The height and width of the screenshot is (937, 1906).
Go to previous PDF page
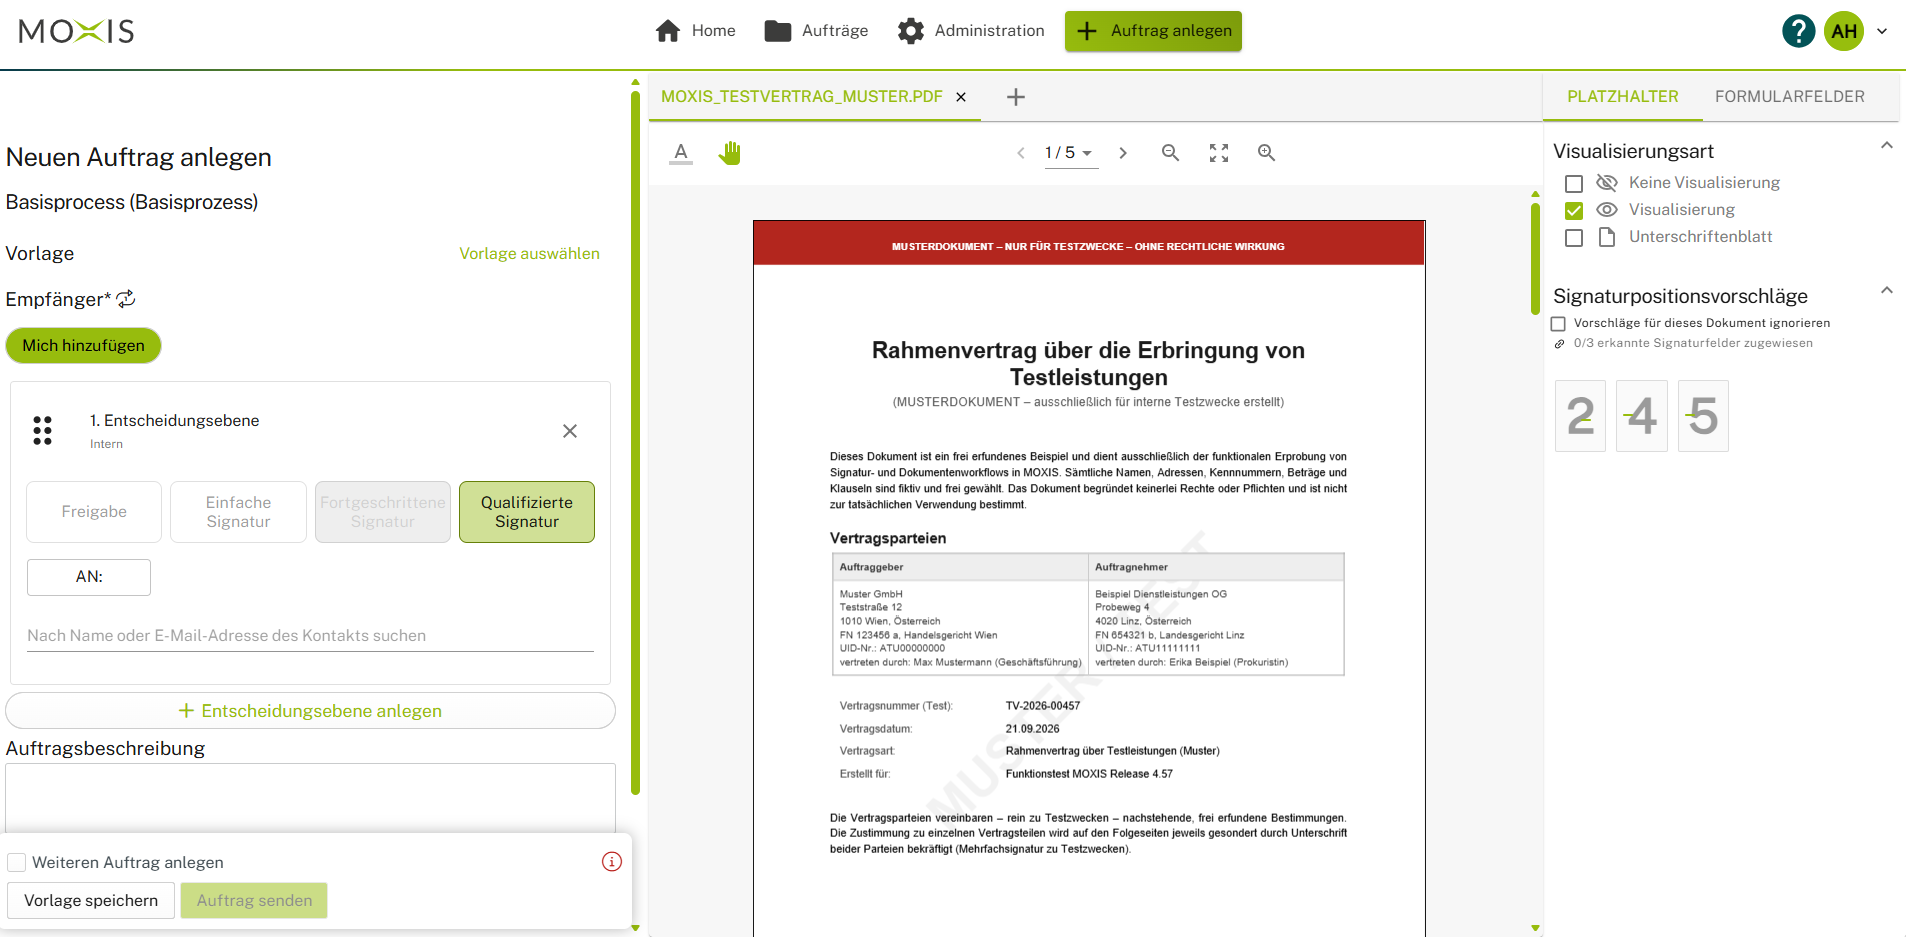point(1020,153)
